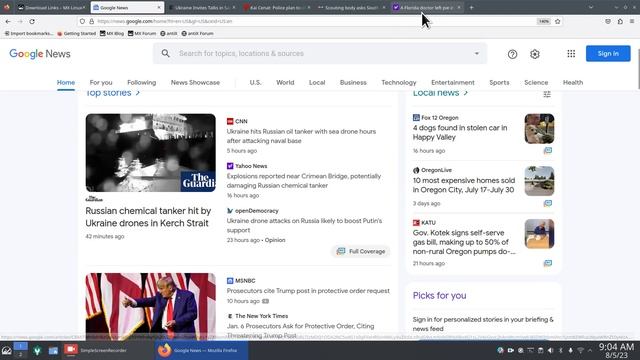
Task: Go to World news section
Action: pyautogui.click(x=285, y=82)
